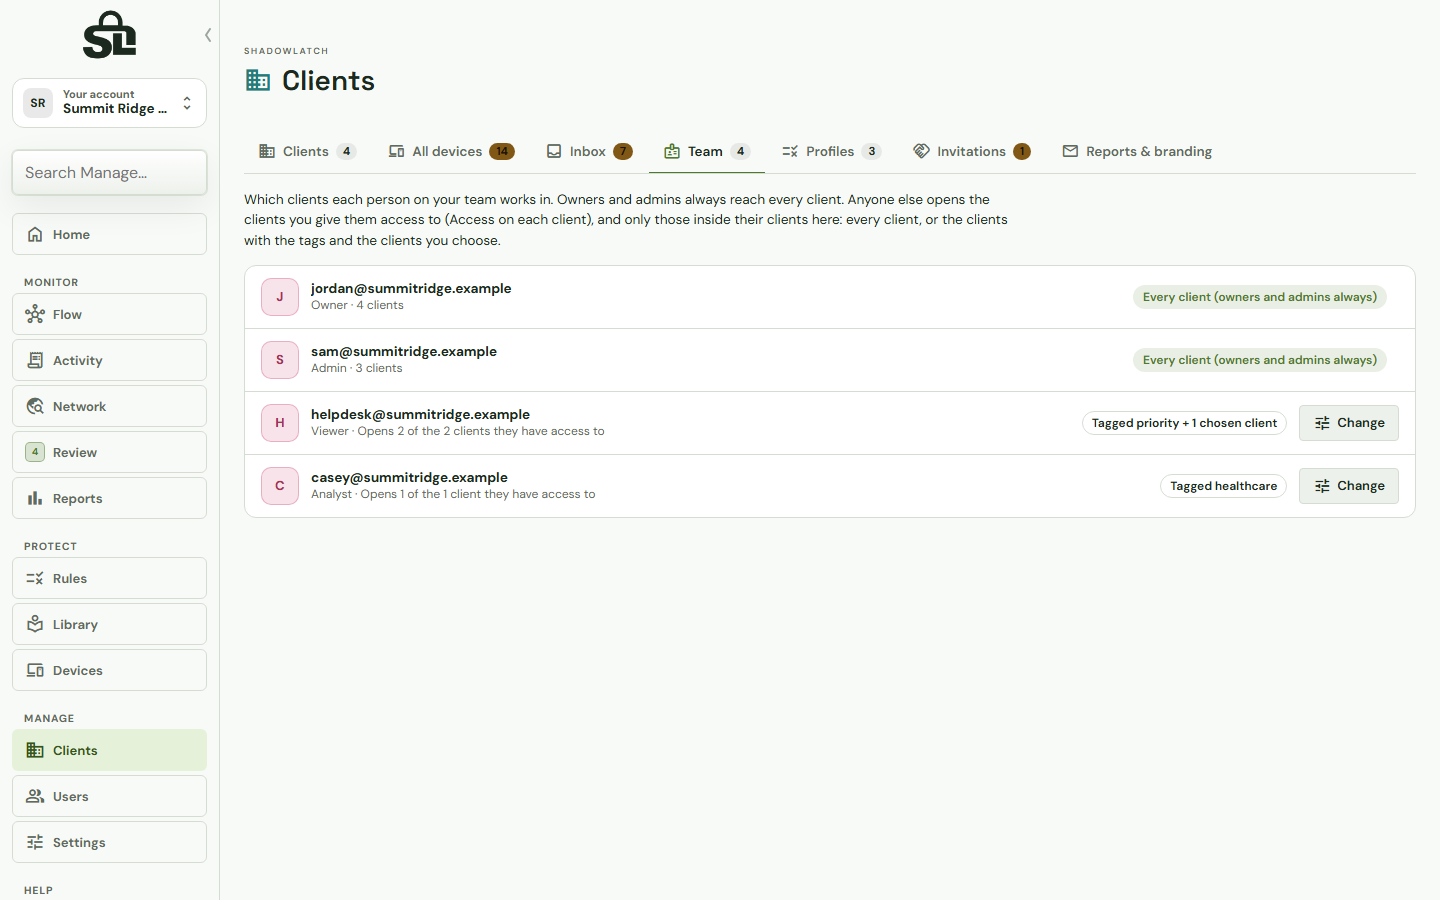This screenshot has width=1440, height=900.
Task: Open the Reports & branding tab
Action: [1137, 151]
